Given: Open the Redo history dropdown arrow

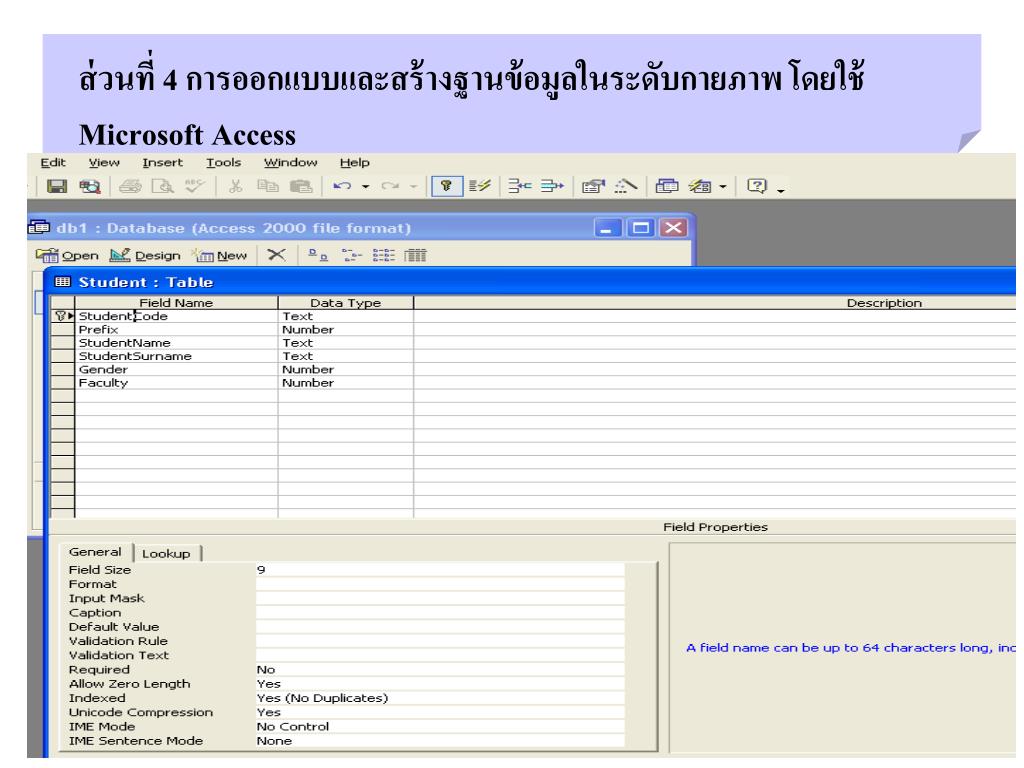Looking at the screenshot, I should (x=413, y=187).
